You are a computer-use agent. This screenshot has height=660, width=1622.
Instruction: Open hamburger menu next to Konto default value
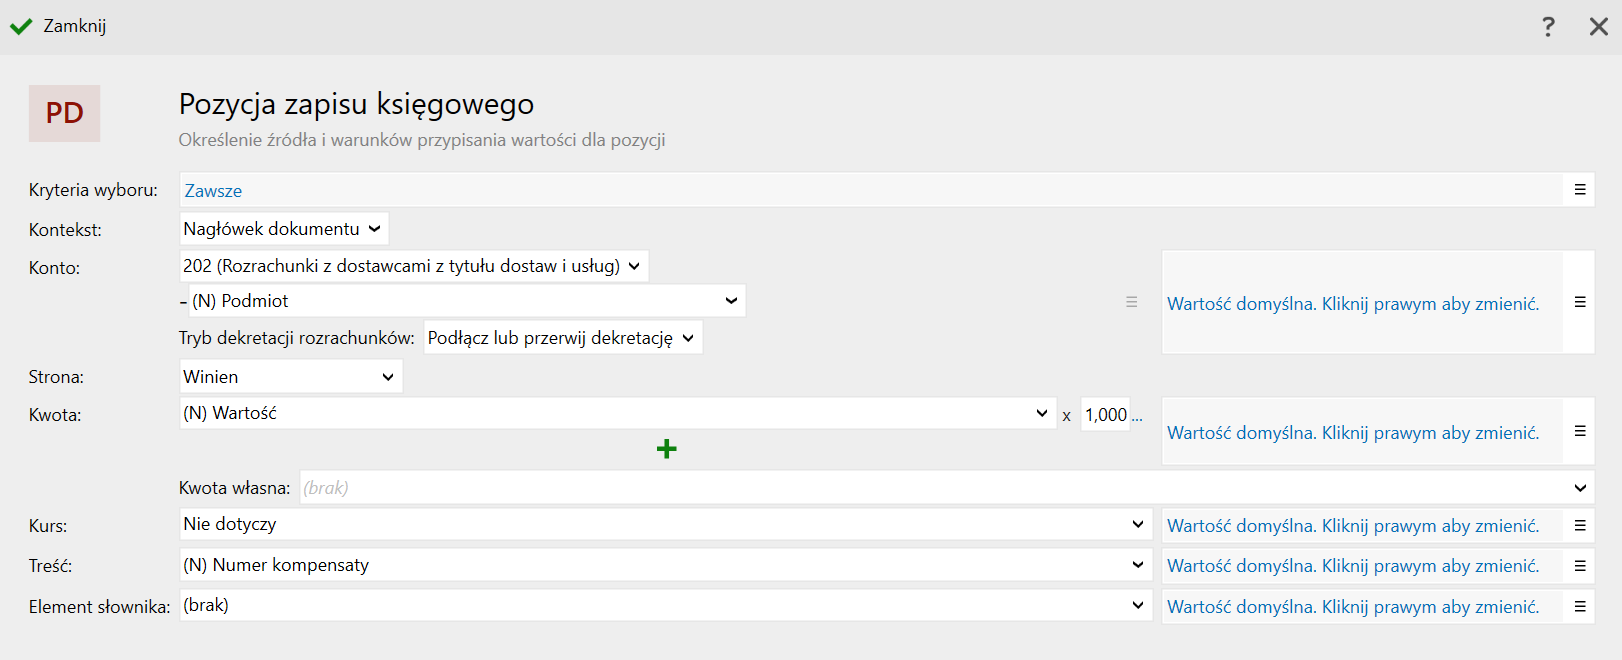click(x=1580, y=302)
